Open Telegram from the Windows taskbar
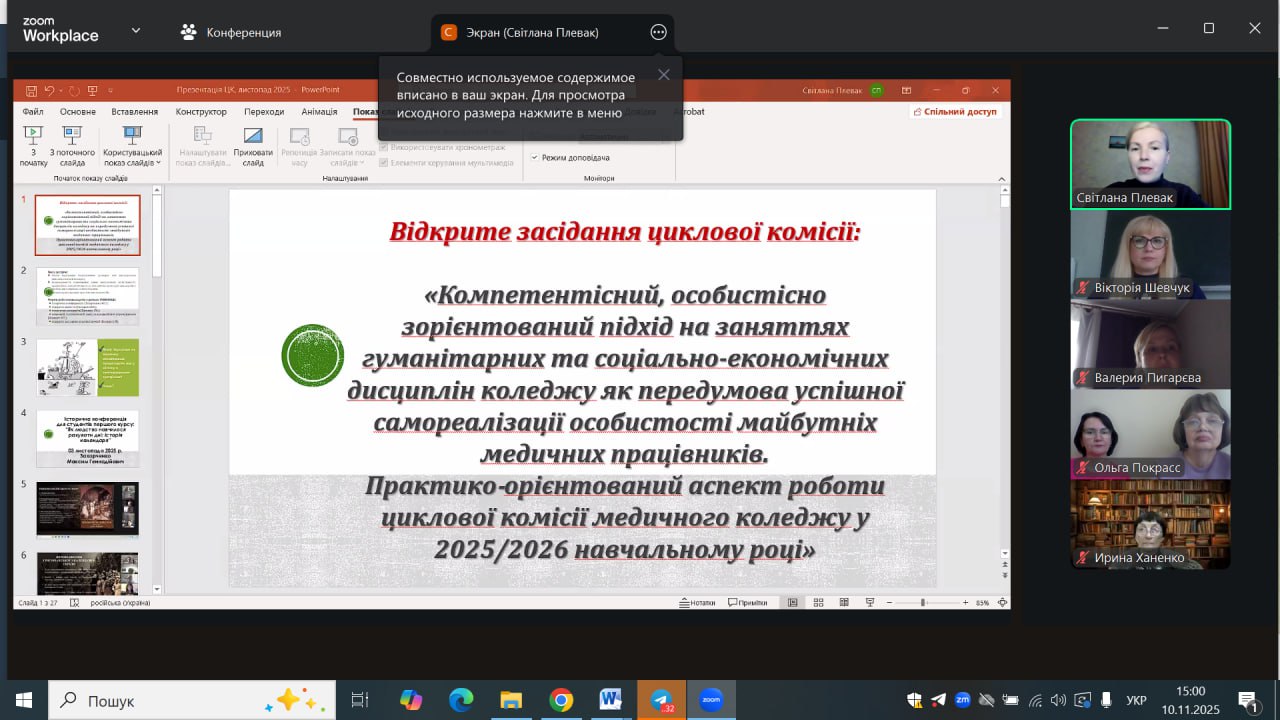1280x720 pixels. tap(661, 700)
